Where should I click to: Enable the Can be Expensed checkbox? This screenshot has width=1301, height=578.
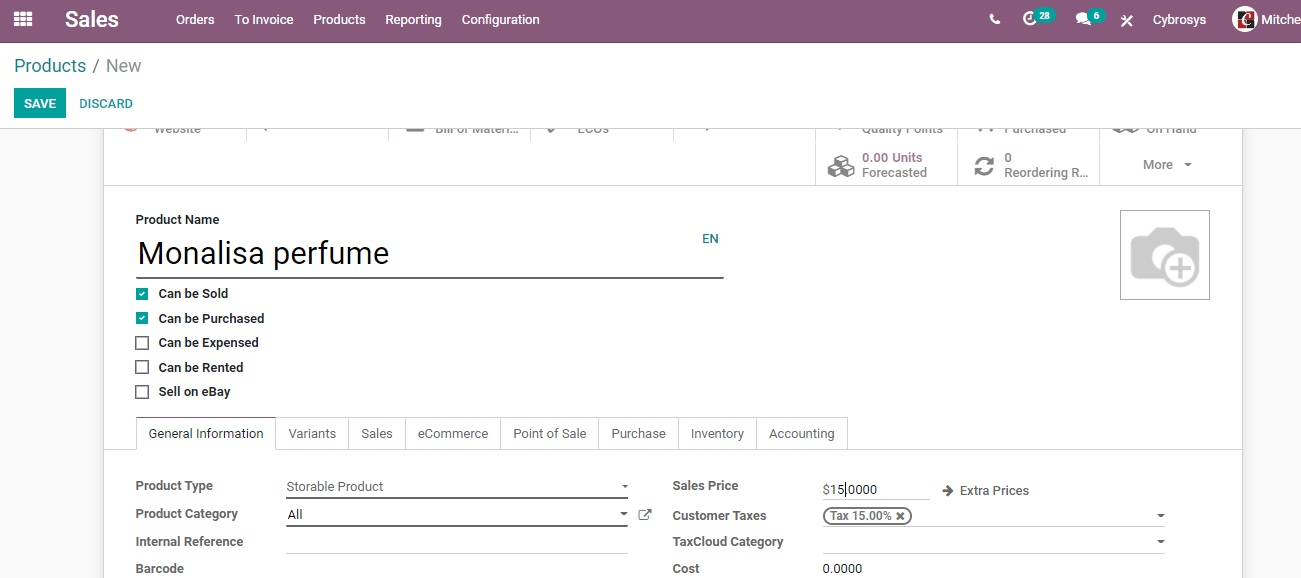[142, 343]
